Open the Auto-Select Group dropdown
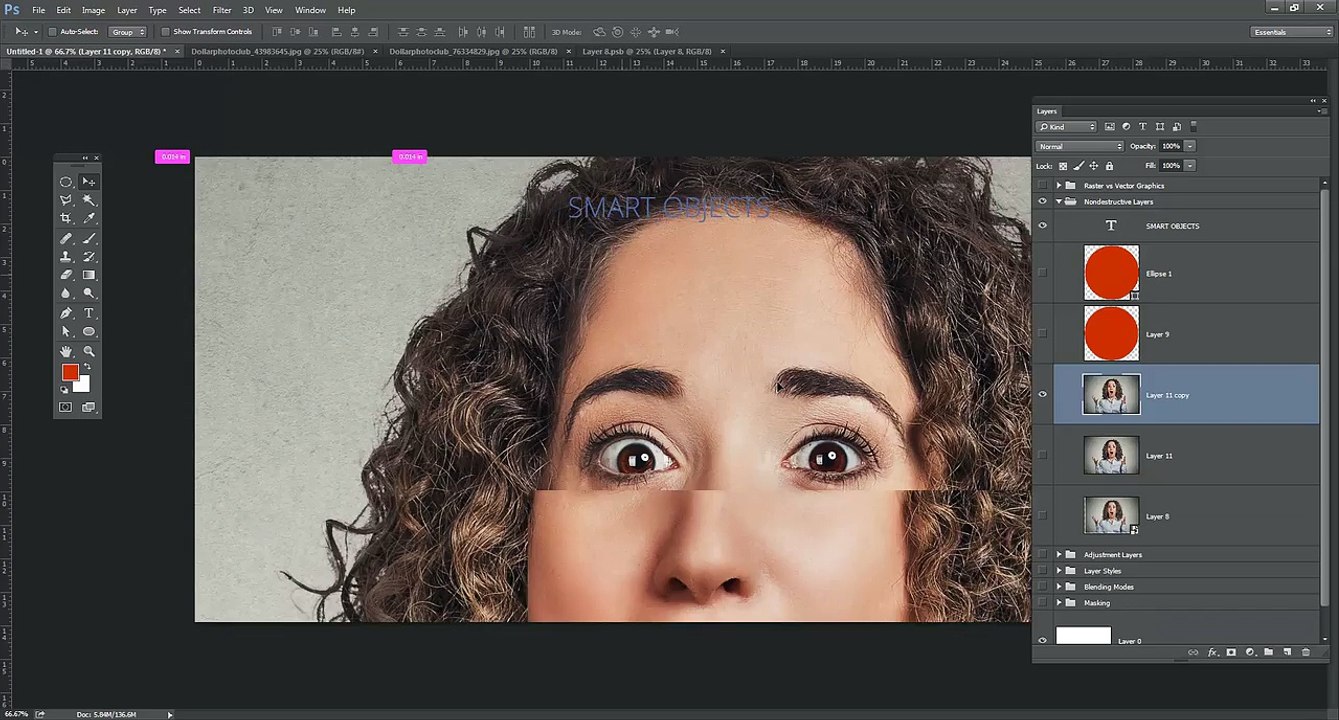The height and width of the screenshot is (720, 1339). [x=128, y=32]
